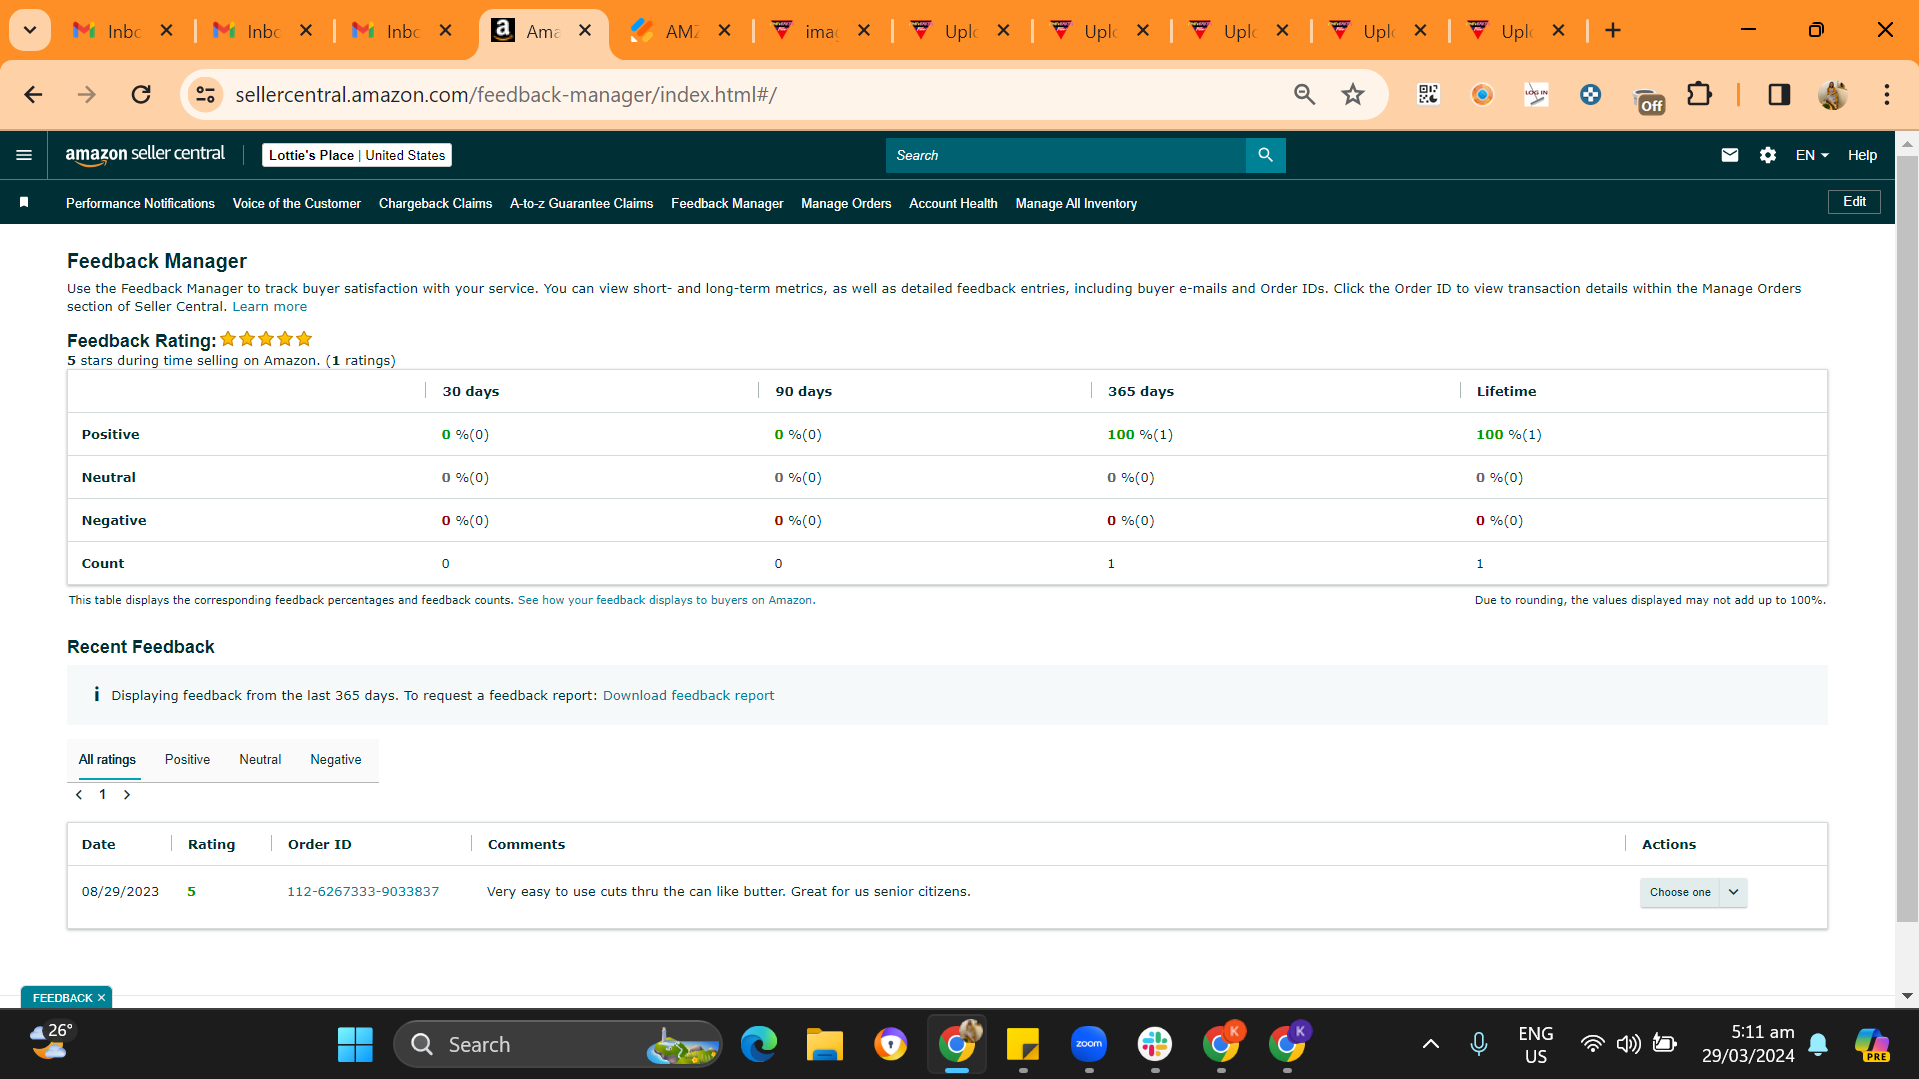Screen dimensions: 1919x1079
Task: Go to the next feedback page arrow
Action: coord(127,795)
